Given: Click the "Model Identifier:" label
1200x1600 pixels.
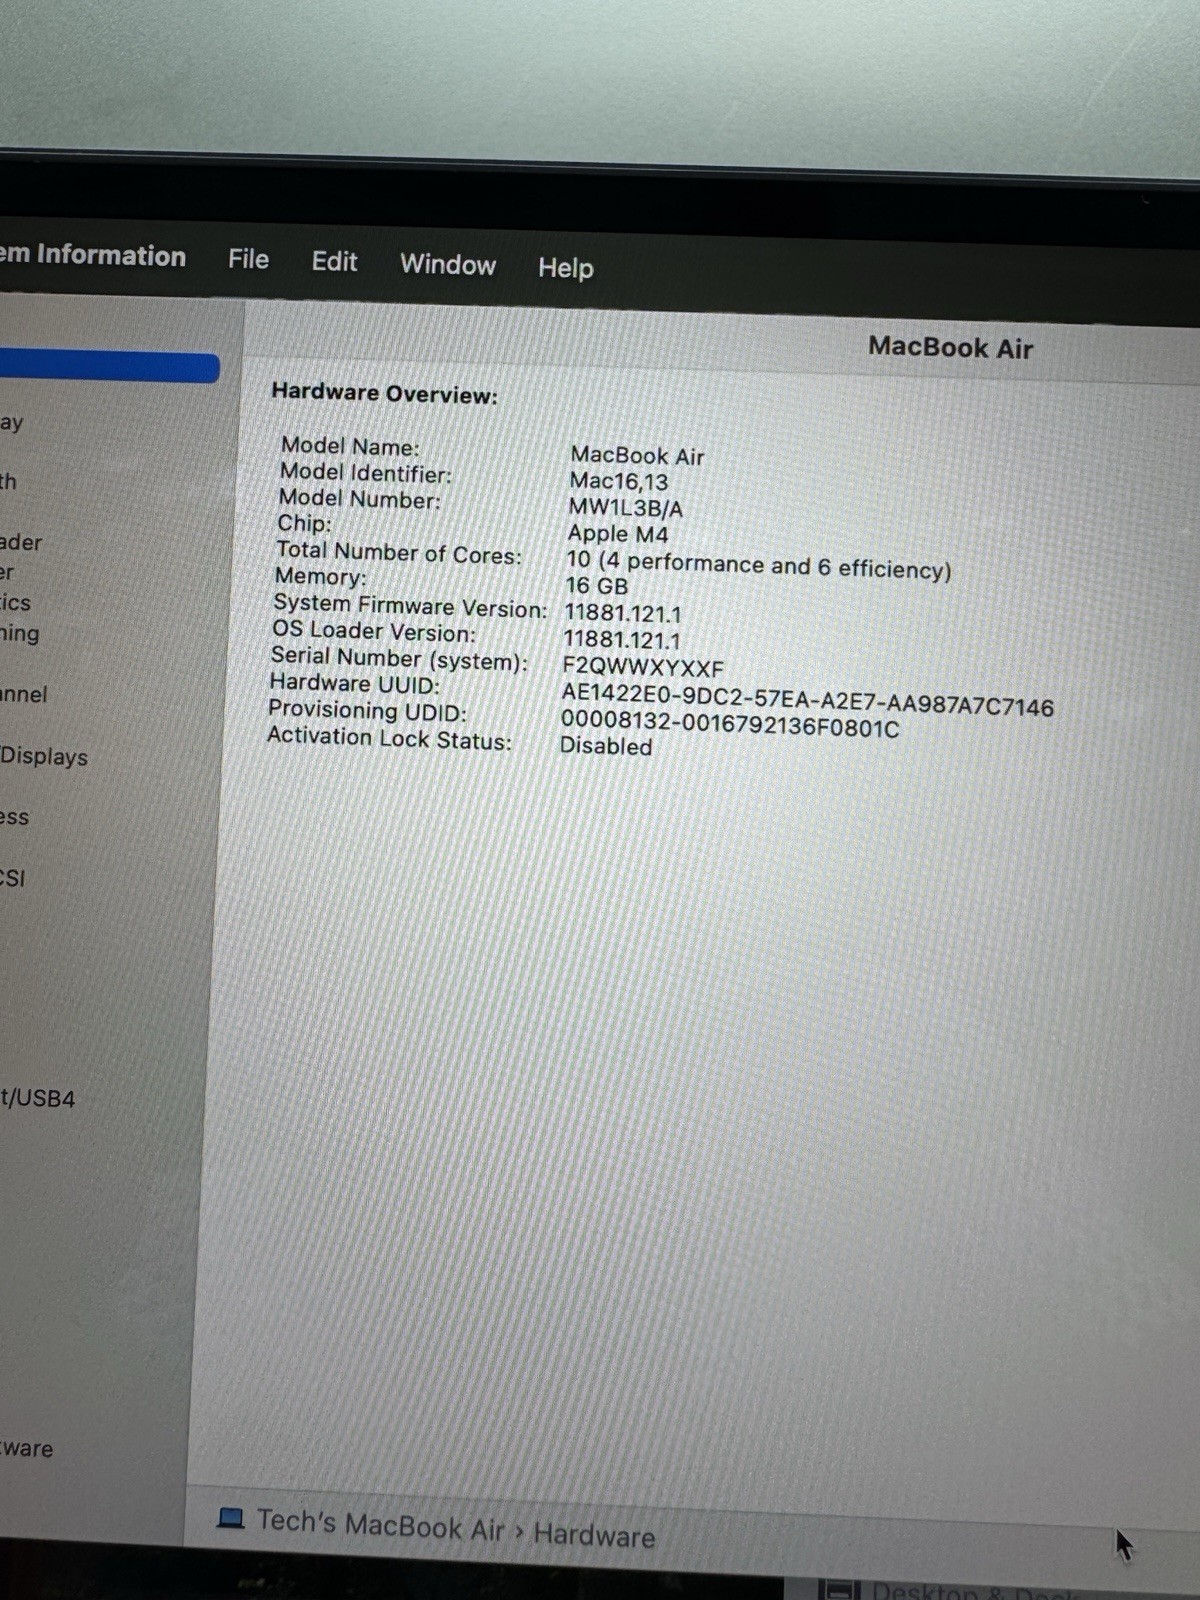Looking at the screenshot, I should [x=366, y=472].
